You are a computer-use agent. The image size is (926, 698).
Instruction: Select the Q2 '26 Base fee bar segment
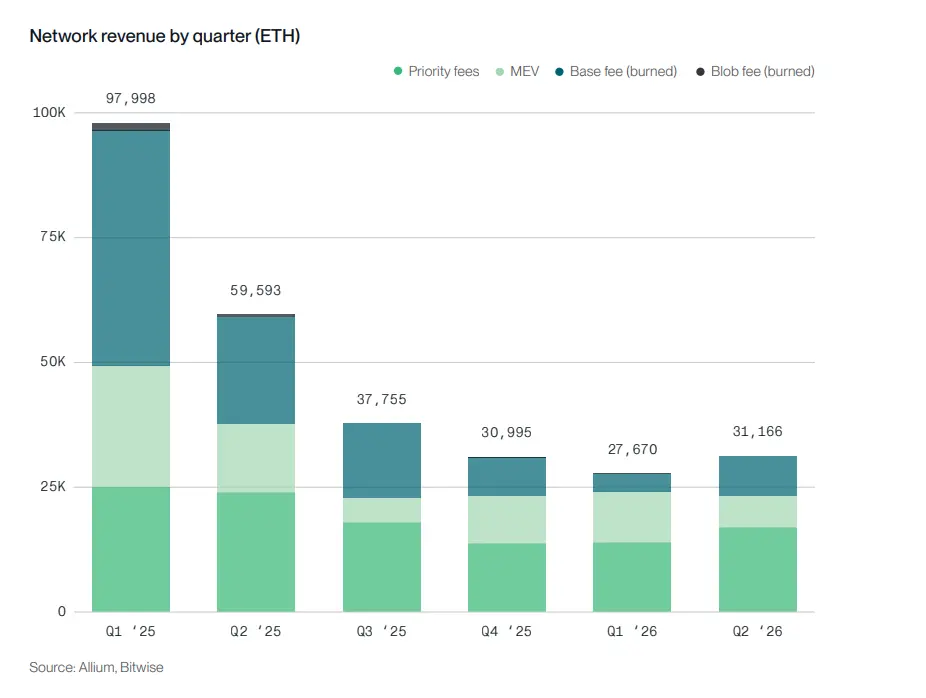pyautogui.click(x=758, y=476)
